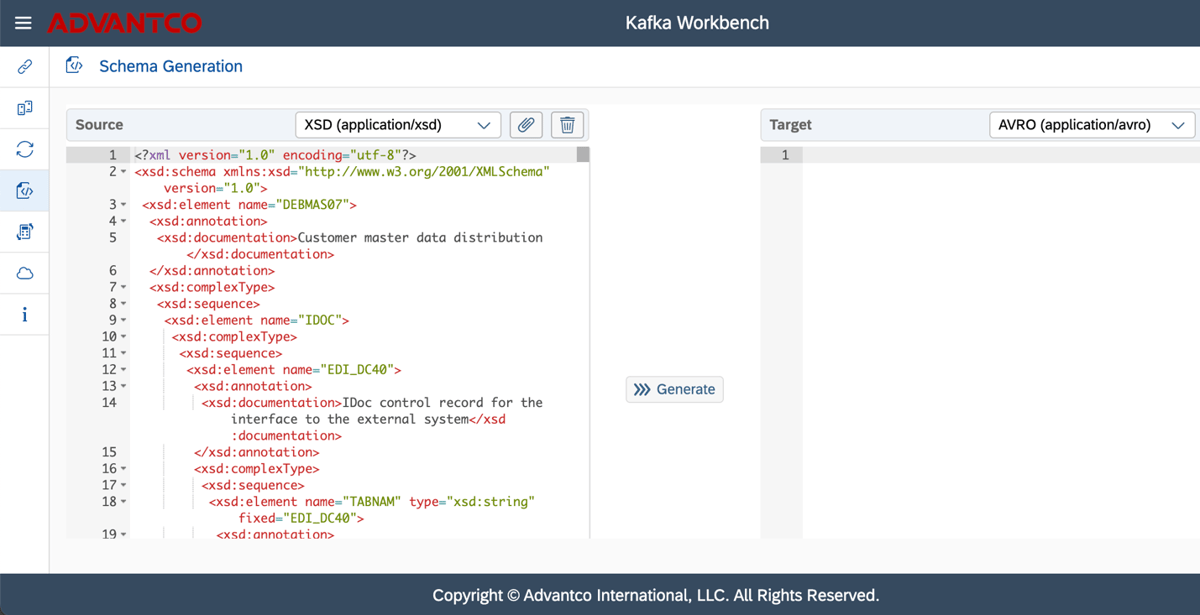This screenshot has width=1200, height=615.
Task: Collapse the xsd:schema block at line 2
Action: 122,171
